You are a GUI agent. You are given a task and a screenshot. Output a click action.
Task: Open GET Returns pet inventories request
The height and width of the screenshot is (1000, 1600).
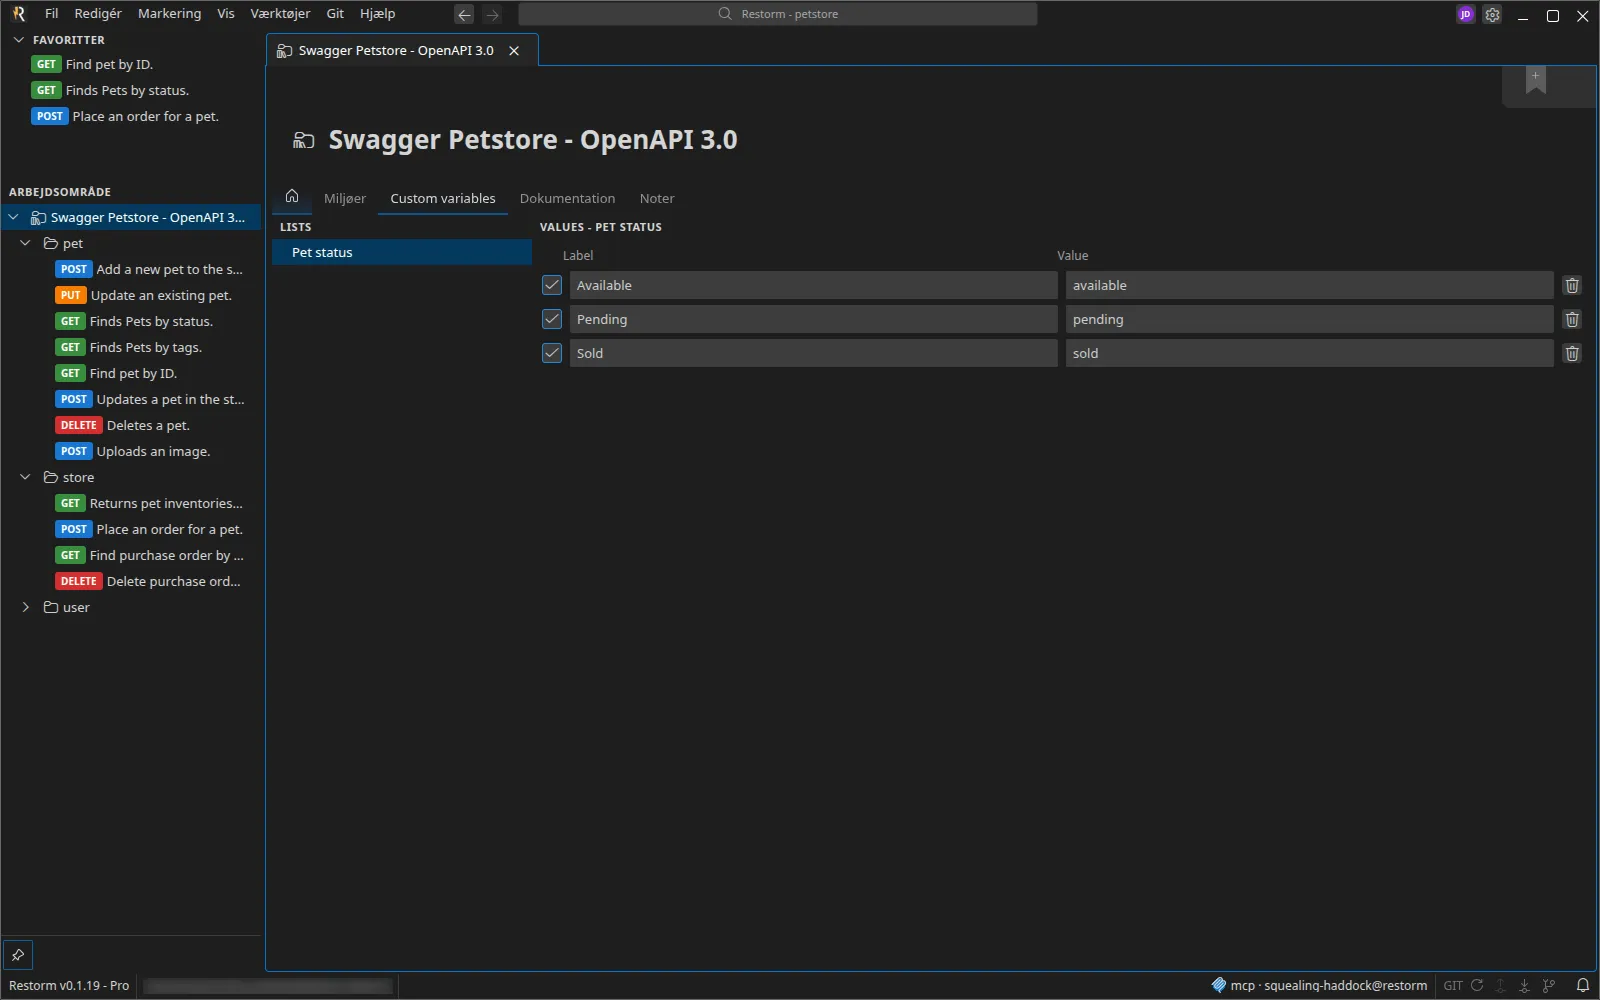click(131, 503)
